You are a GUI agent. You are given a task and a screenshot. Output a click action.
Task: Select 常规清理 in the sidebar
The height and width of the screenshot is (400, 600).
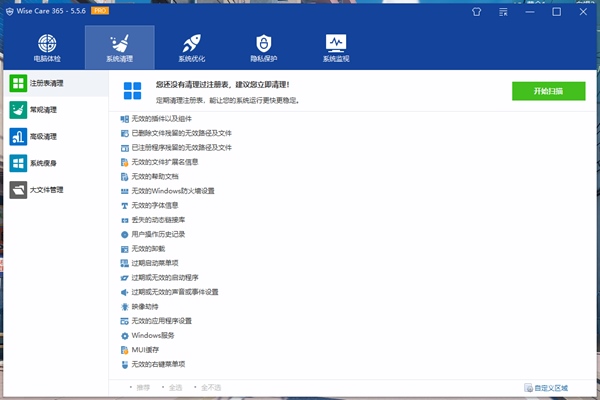[x=43, y=110]
